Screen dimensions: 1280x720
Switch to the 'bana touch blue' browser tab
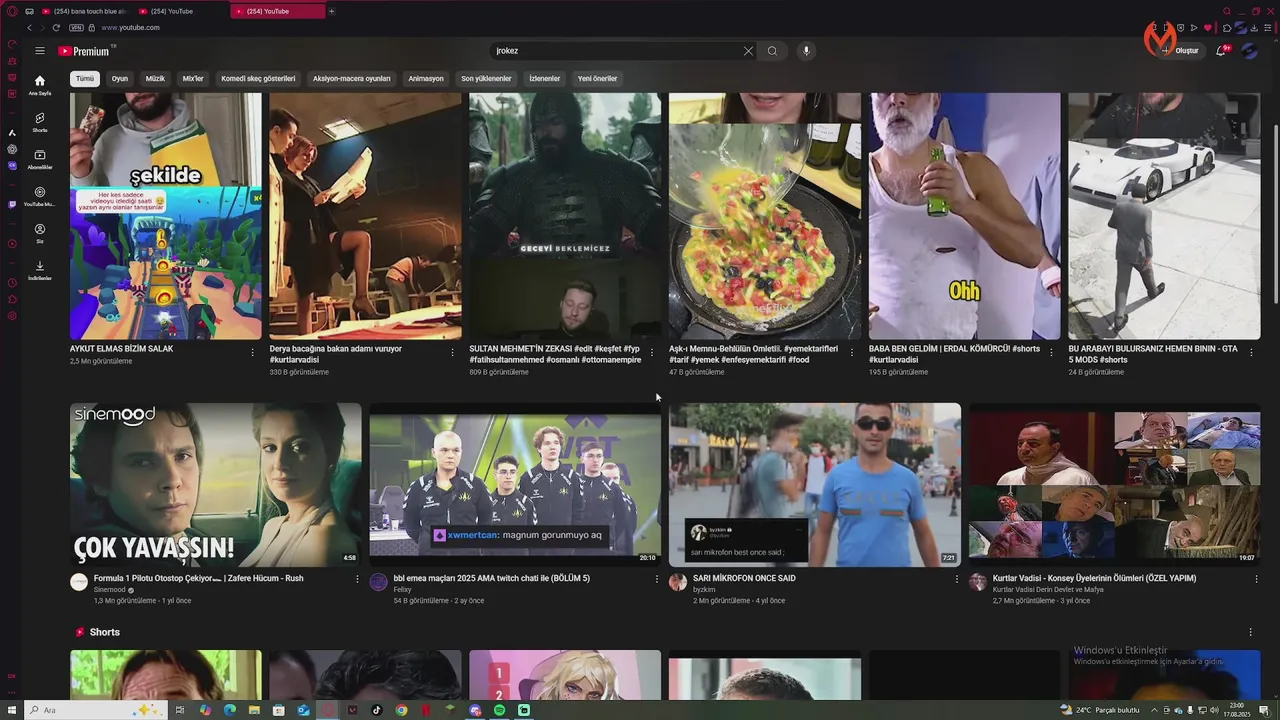click(85, 11)
